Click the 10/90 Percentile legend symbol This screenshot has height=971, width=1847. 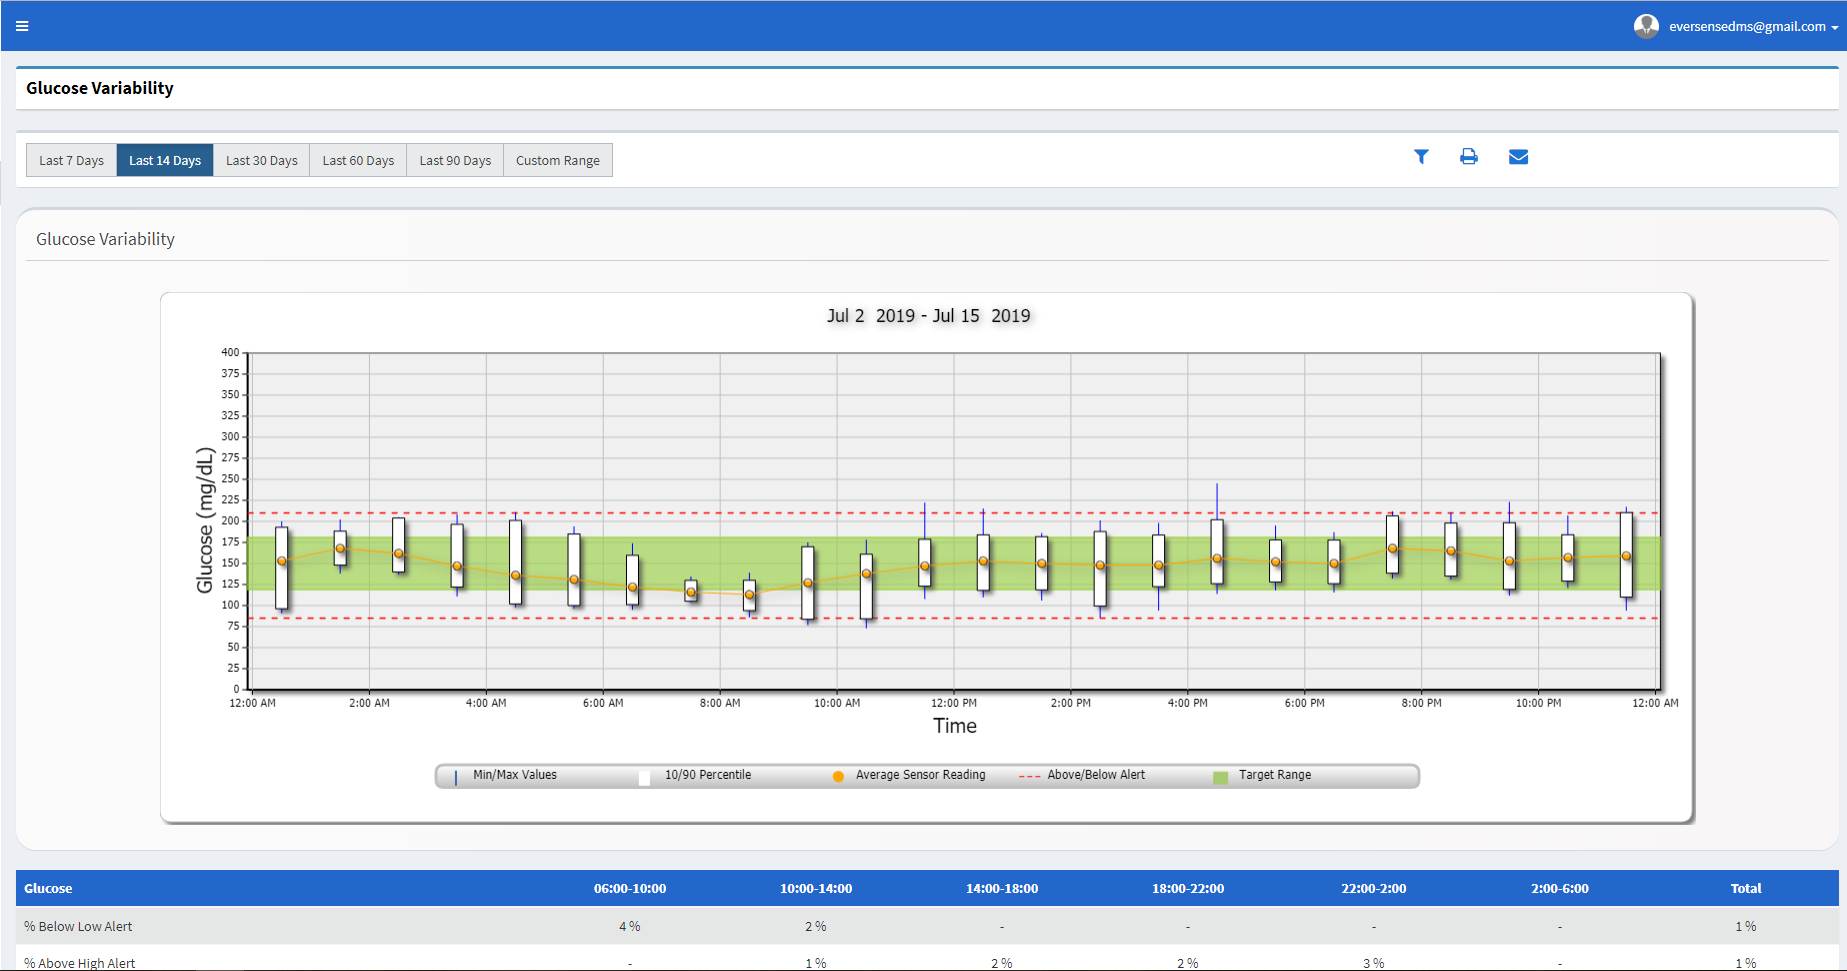644,776
